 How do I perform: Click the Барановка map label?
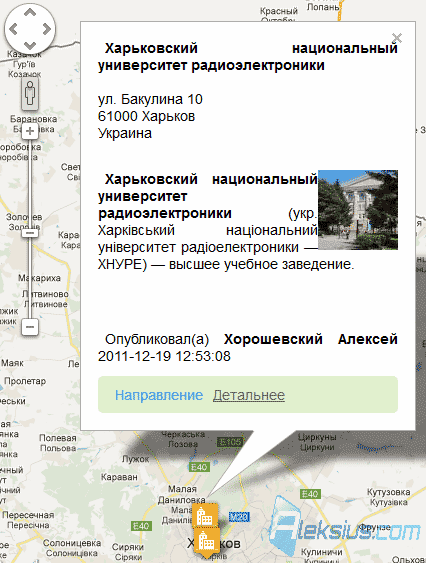tap(33, 118)
